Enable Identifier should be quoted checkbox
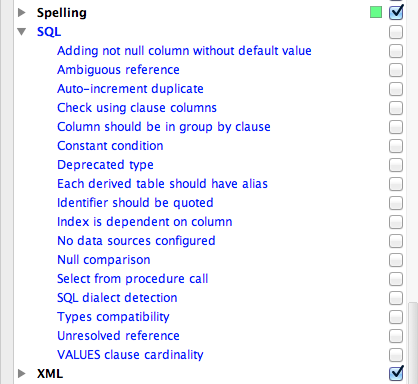418x384 pixels. pyautogui.click(x=396, y=203)
